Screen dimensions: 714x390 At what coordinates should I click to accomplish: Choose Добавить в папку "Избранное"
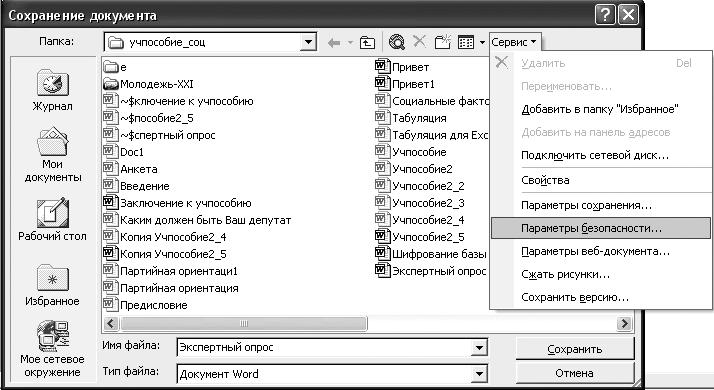pyautogui.click(x=600, y=109)
